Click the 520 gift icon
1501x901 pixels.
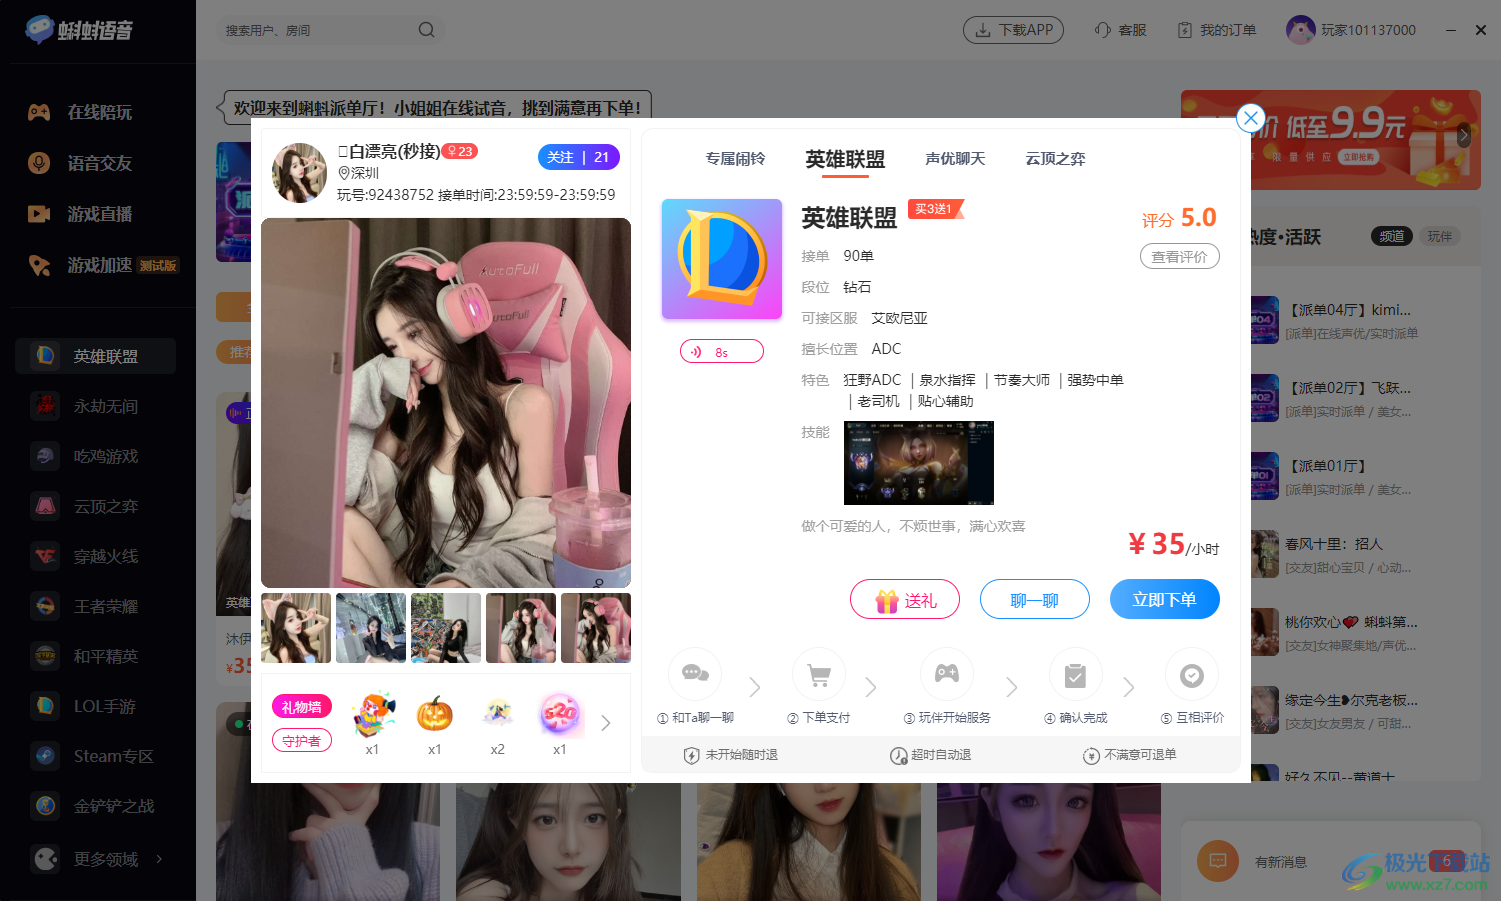coord(560,714)
